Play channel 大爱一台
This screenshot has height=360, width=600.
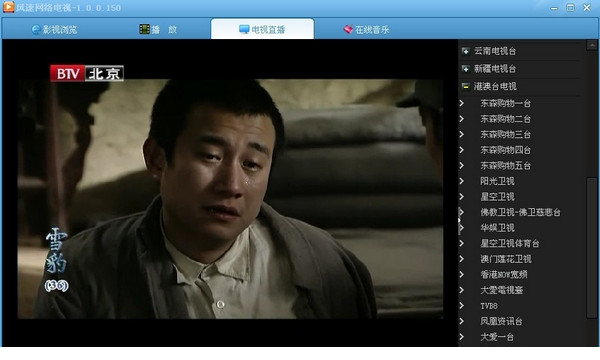tap(497, 337)
